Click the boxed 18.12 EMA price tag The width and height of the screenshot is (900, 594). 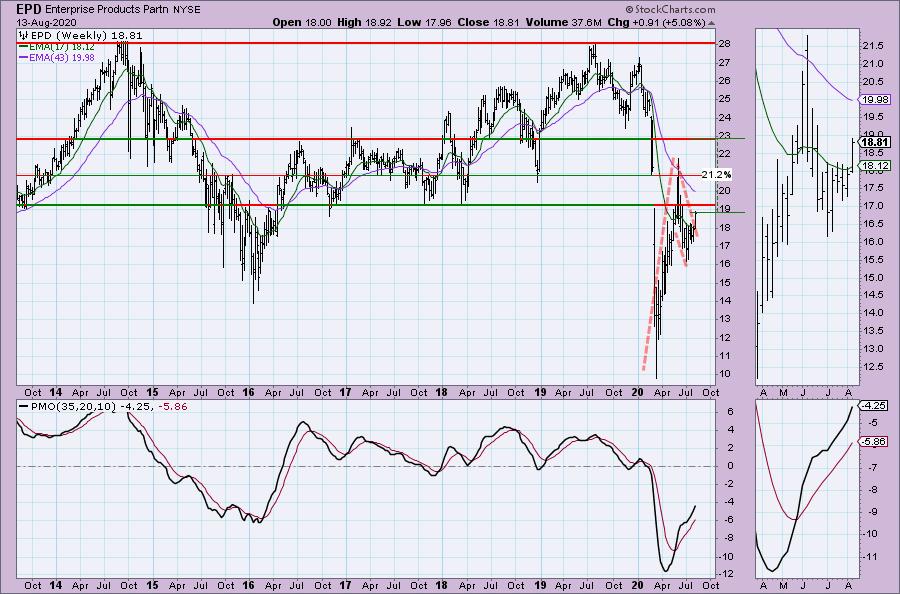pos(876,166)
